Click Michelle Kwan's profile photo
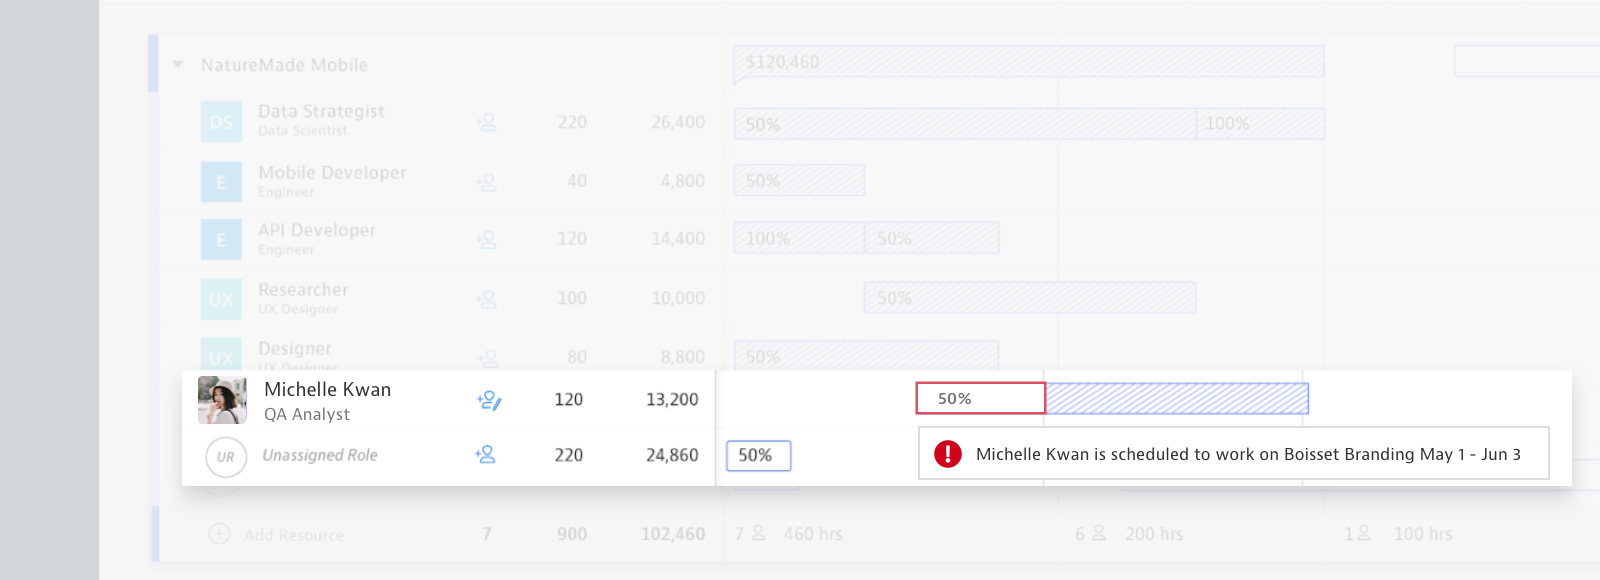 click(x=222, y=400)
